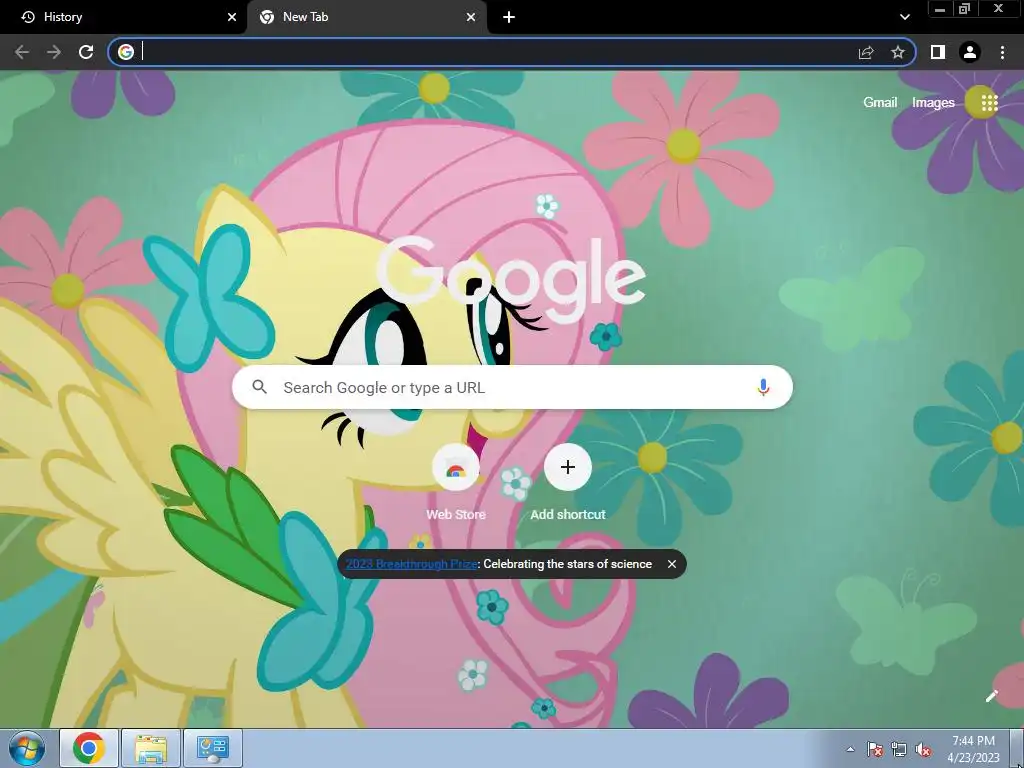The image size is (1024, 768).
Task: Close the New Tab tab
Action: pyautogui.click(x=471, y=17)
